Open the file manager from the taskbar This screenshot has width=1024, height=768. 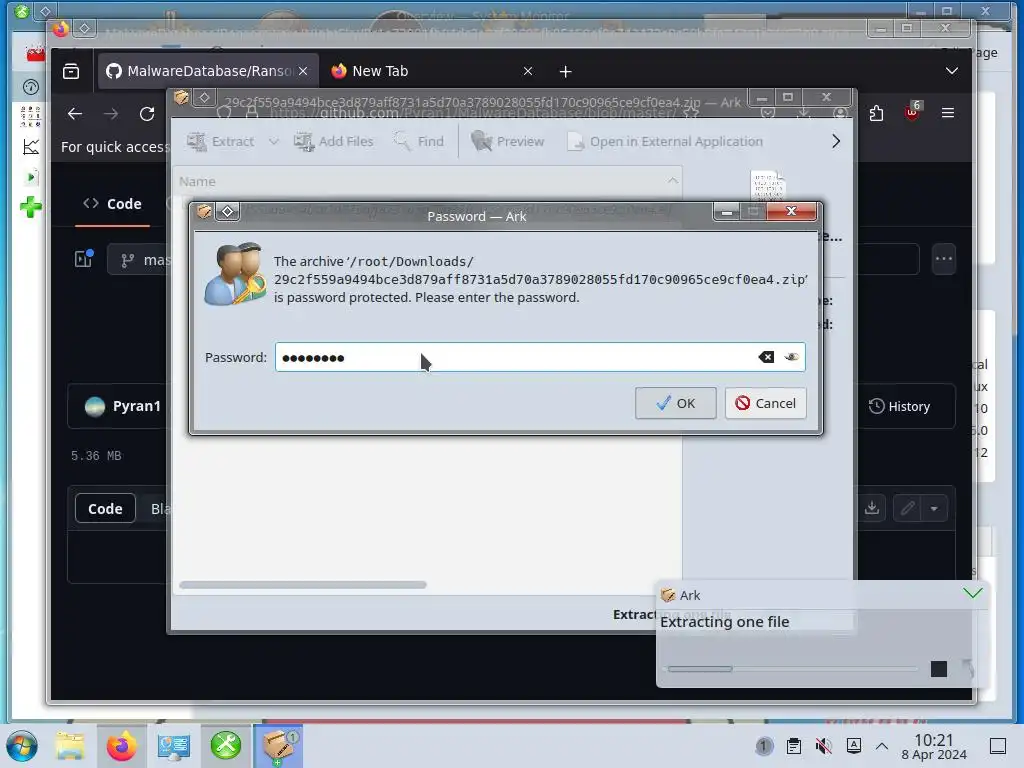(70, 746)
